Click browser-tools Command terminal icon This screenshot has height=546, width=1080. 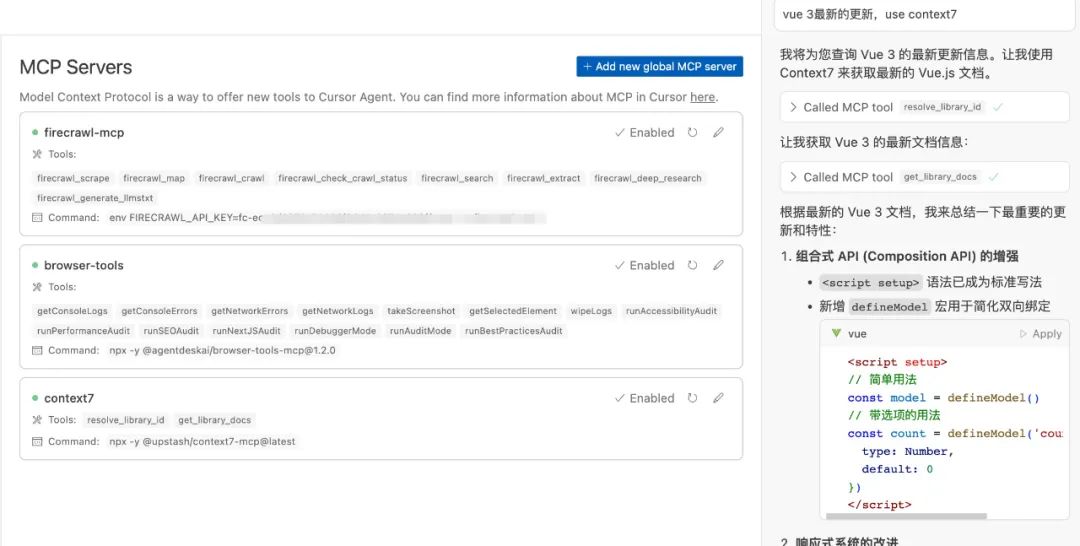coord(37,350)
